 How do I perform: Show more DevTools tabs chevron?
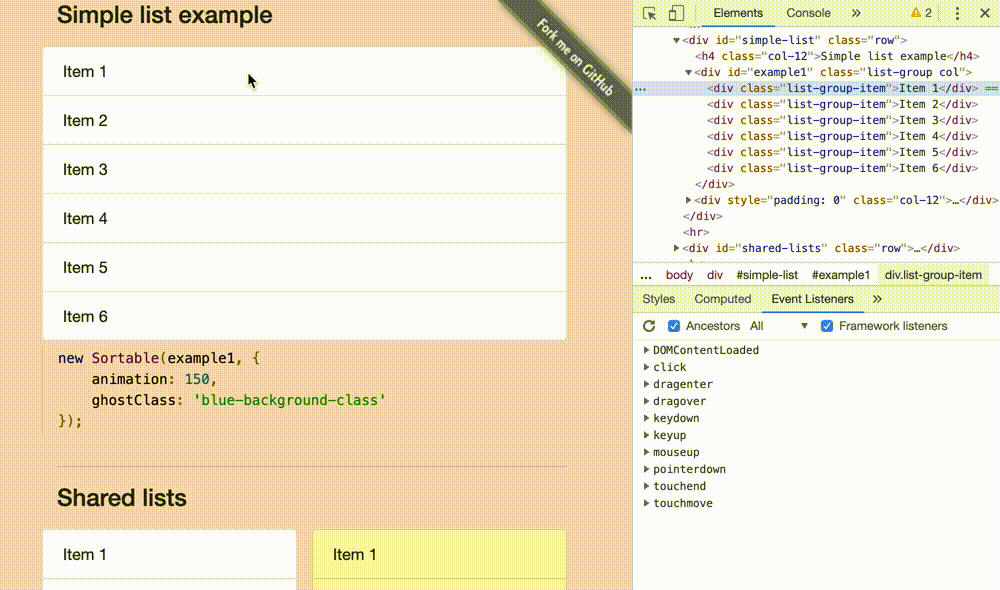(856, 13)
